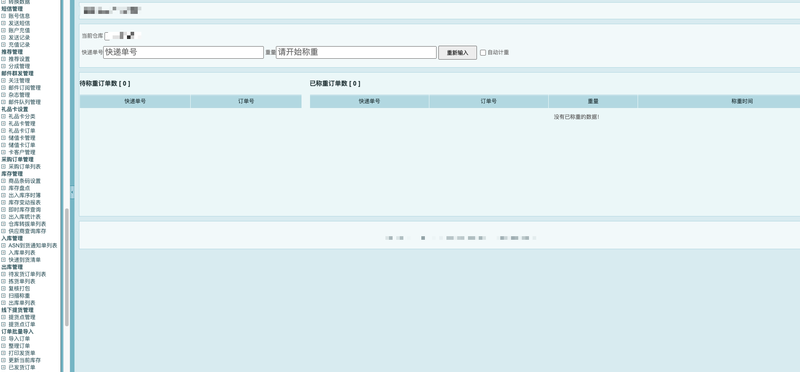
Task: Open 拣货单列表 in the sidebar
Action: pyautogui.click(x=22, y=281)
